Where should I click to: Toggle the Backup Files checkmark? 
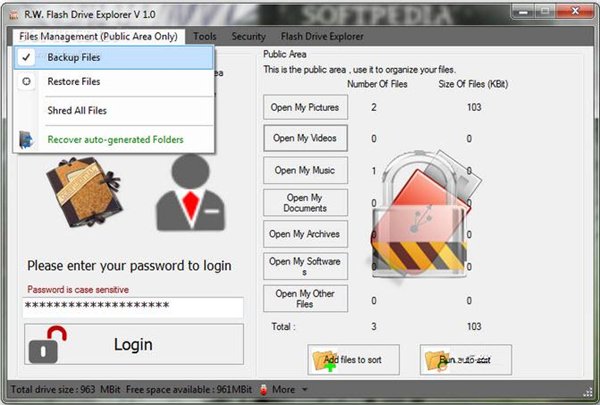(26, 57)
